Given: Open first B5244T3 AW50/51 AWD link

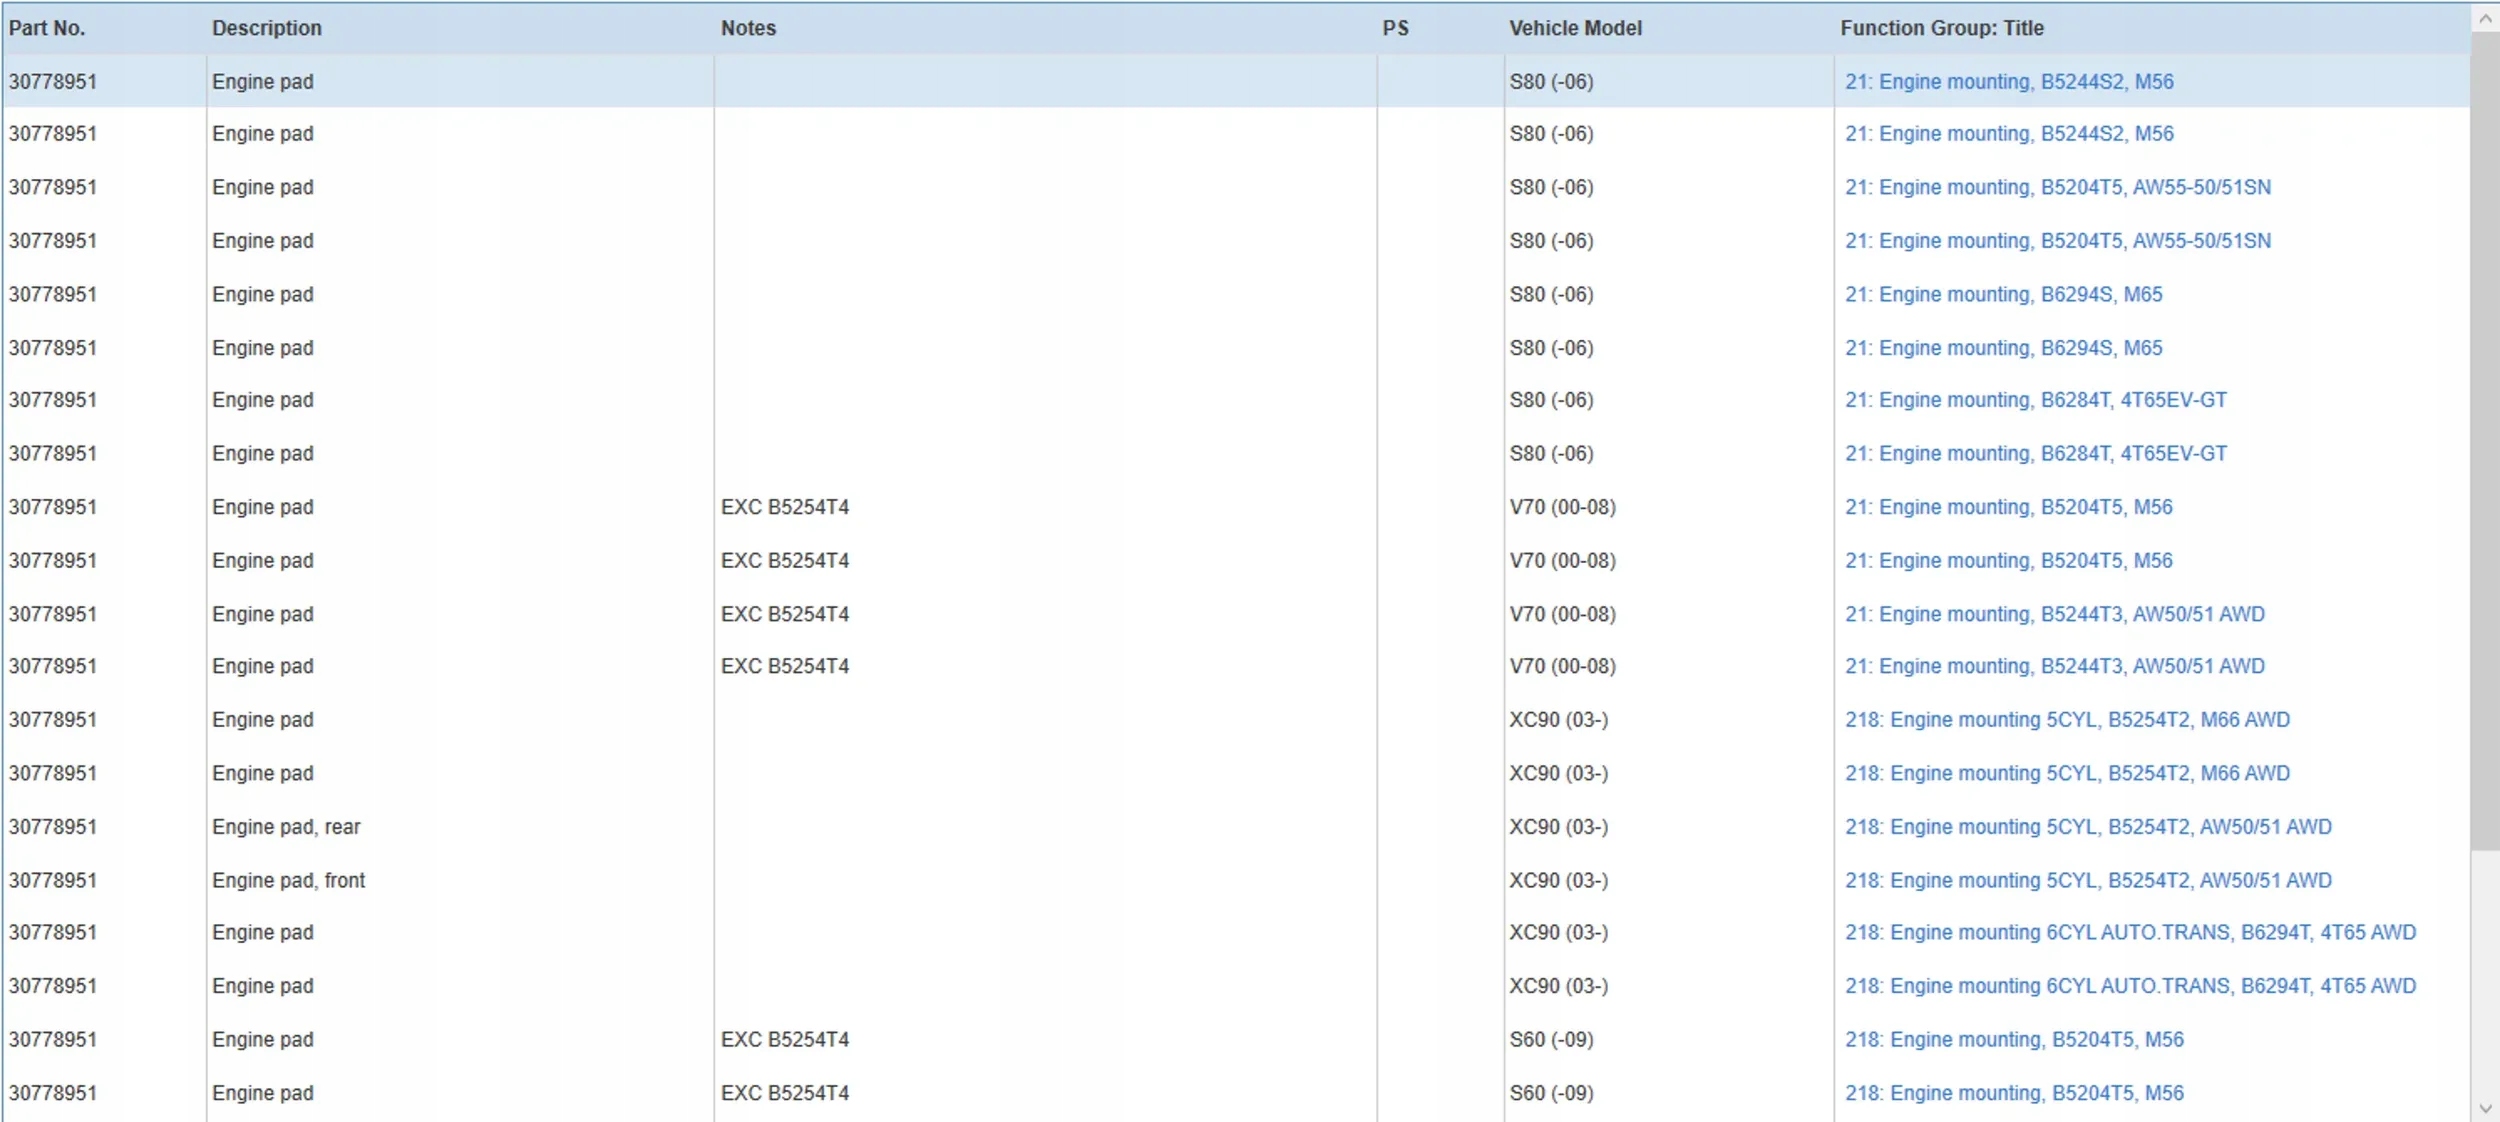Looking at the screenshot, I should click(x=2054, y=614).
